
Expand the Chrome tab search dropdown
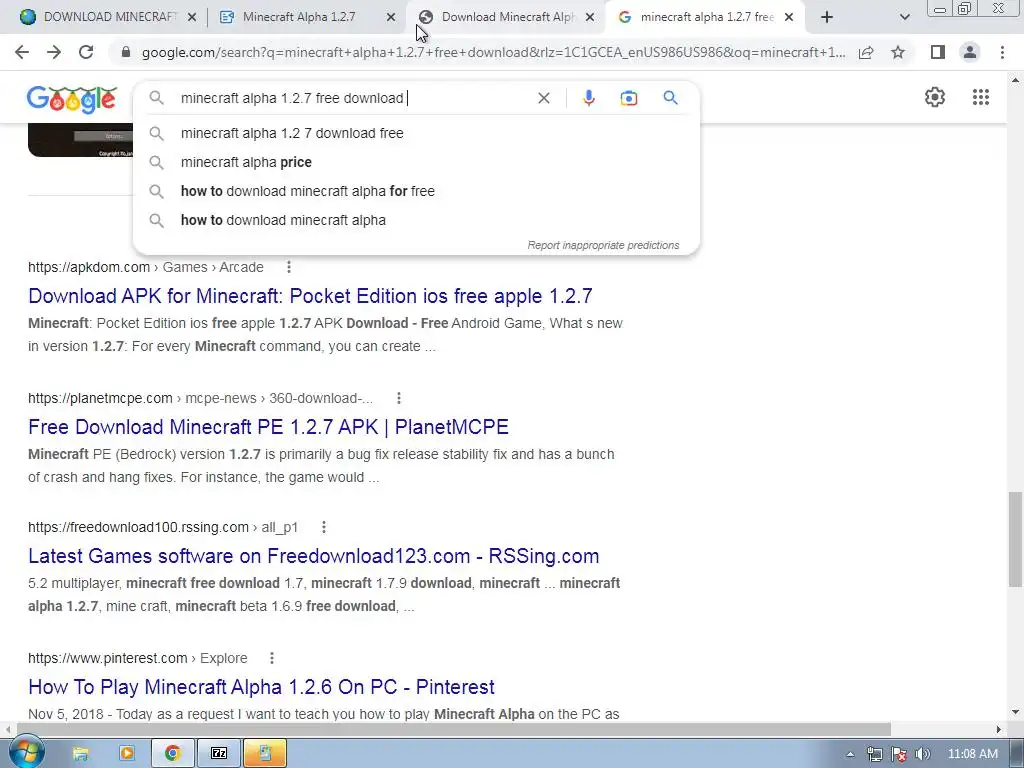coord(904,18)
